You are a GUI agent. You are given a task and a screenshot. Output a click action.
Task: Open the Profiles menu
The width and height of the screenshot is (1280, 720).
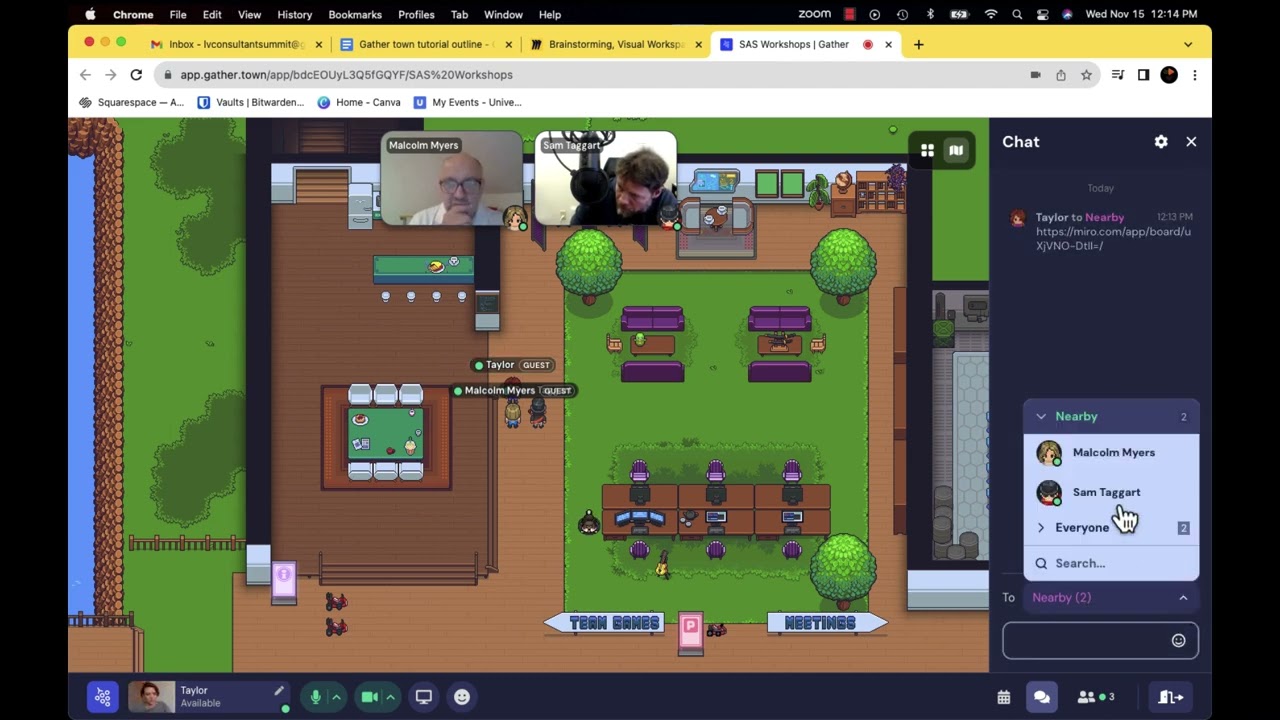point(416,15)
